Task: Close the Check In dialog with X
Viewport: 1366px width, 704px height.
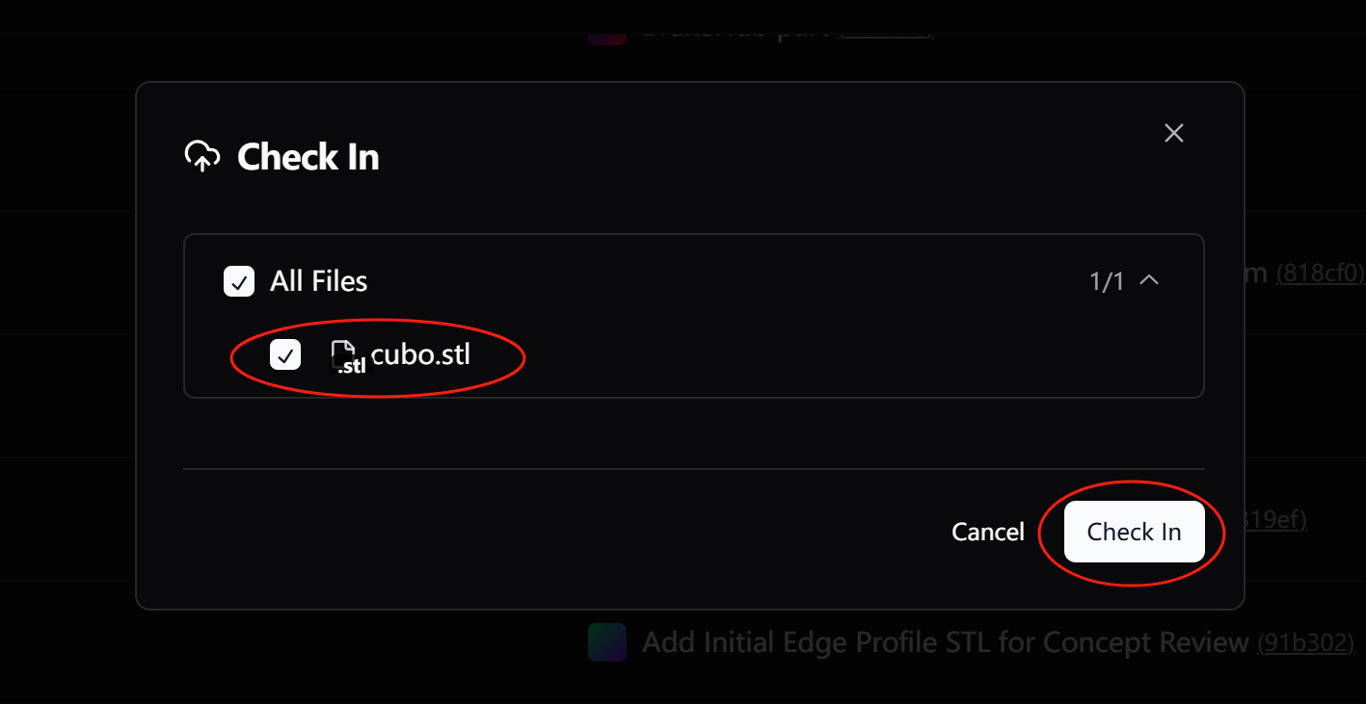Action: pyautogui.click(x=1174, y=133)
